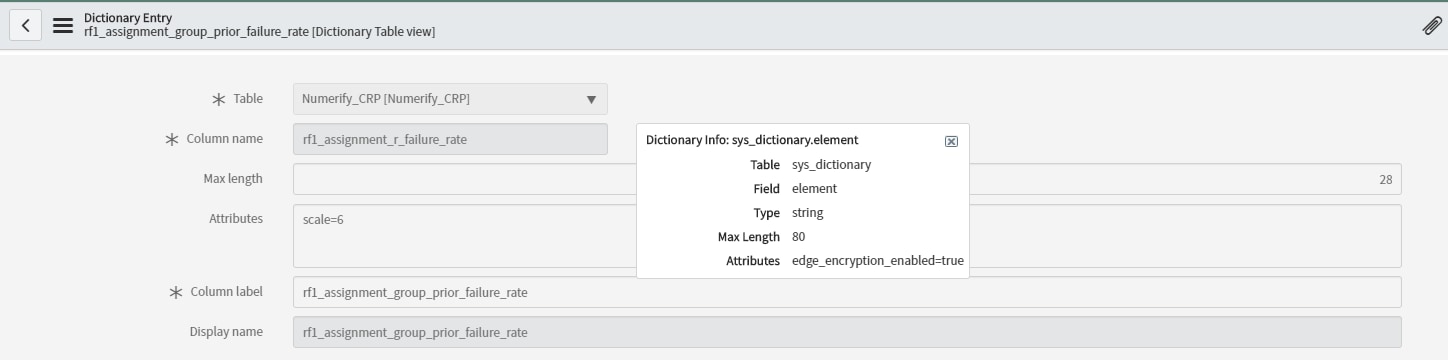
Task: Close the Dictionary Info popup
Action: (951, 141)
